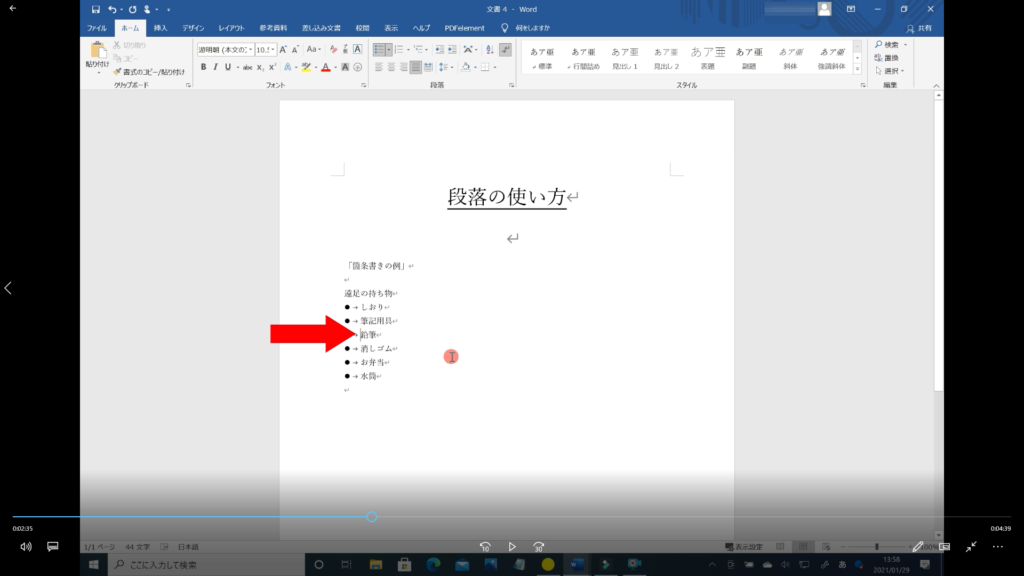
Task: Toggle show/hide paragraph marks button
Action: pyautogui.click(x=505, y=48)
